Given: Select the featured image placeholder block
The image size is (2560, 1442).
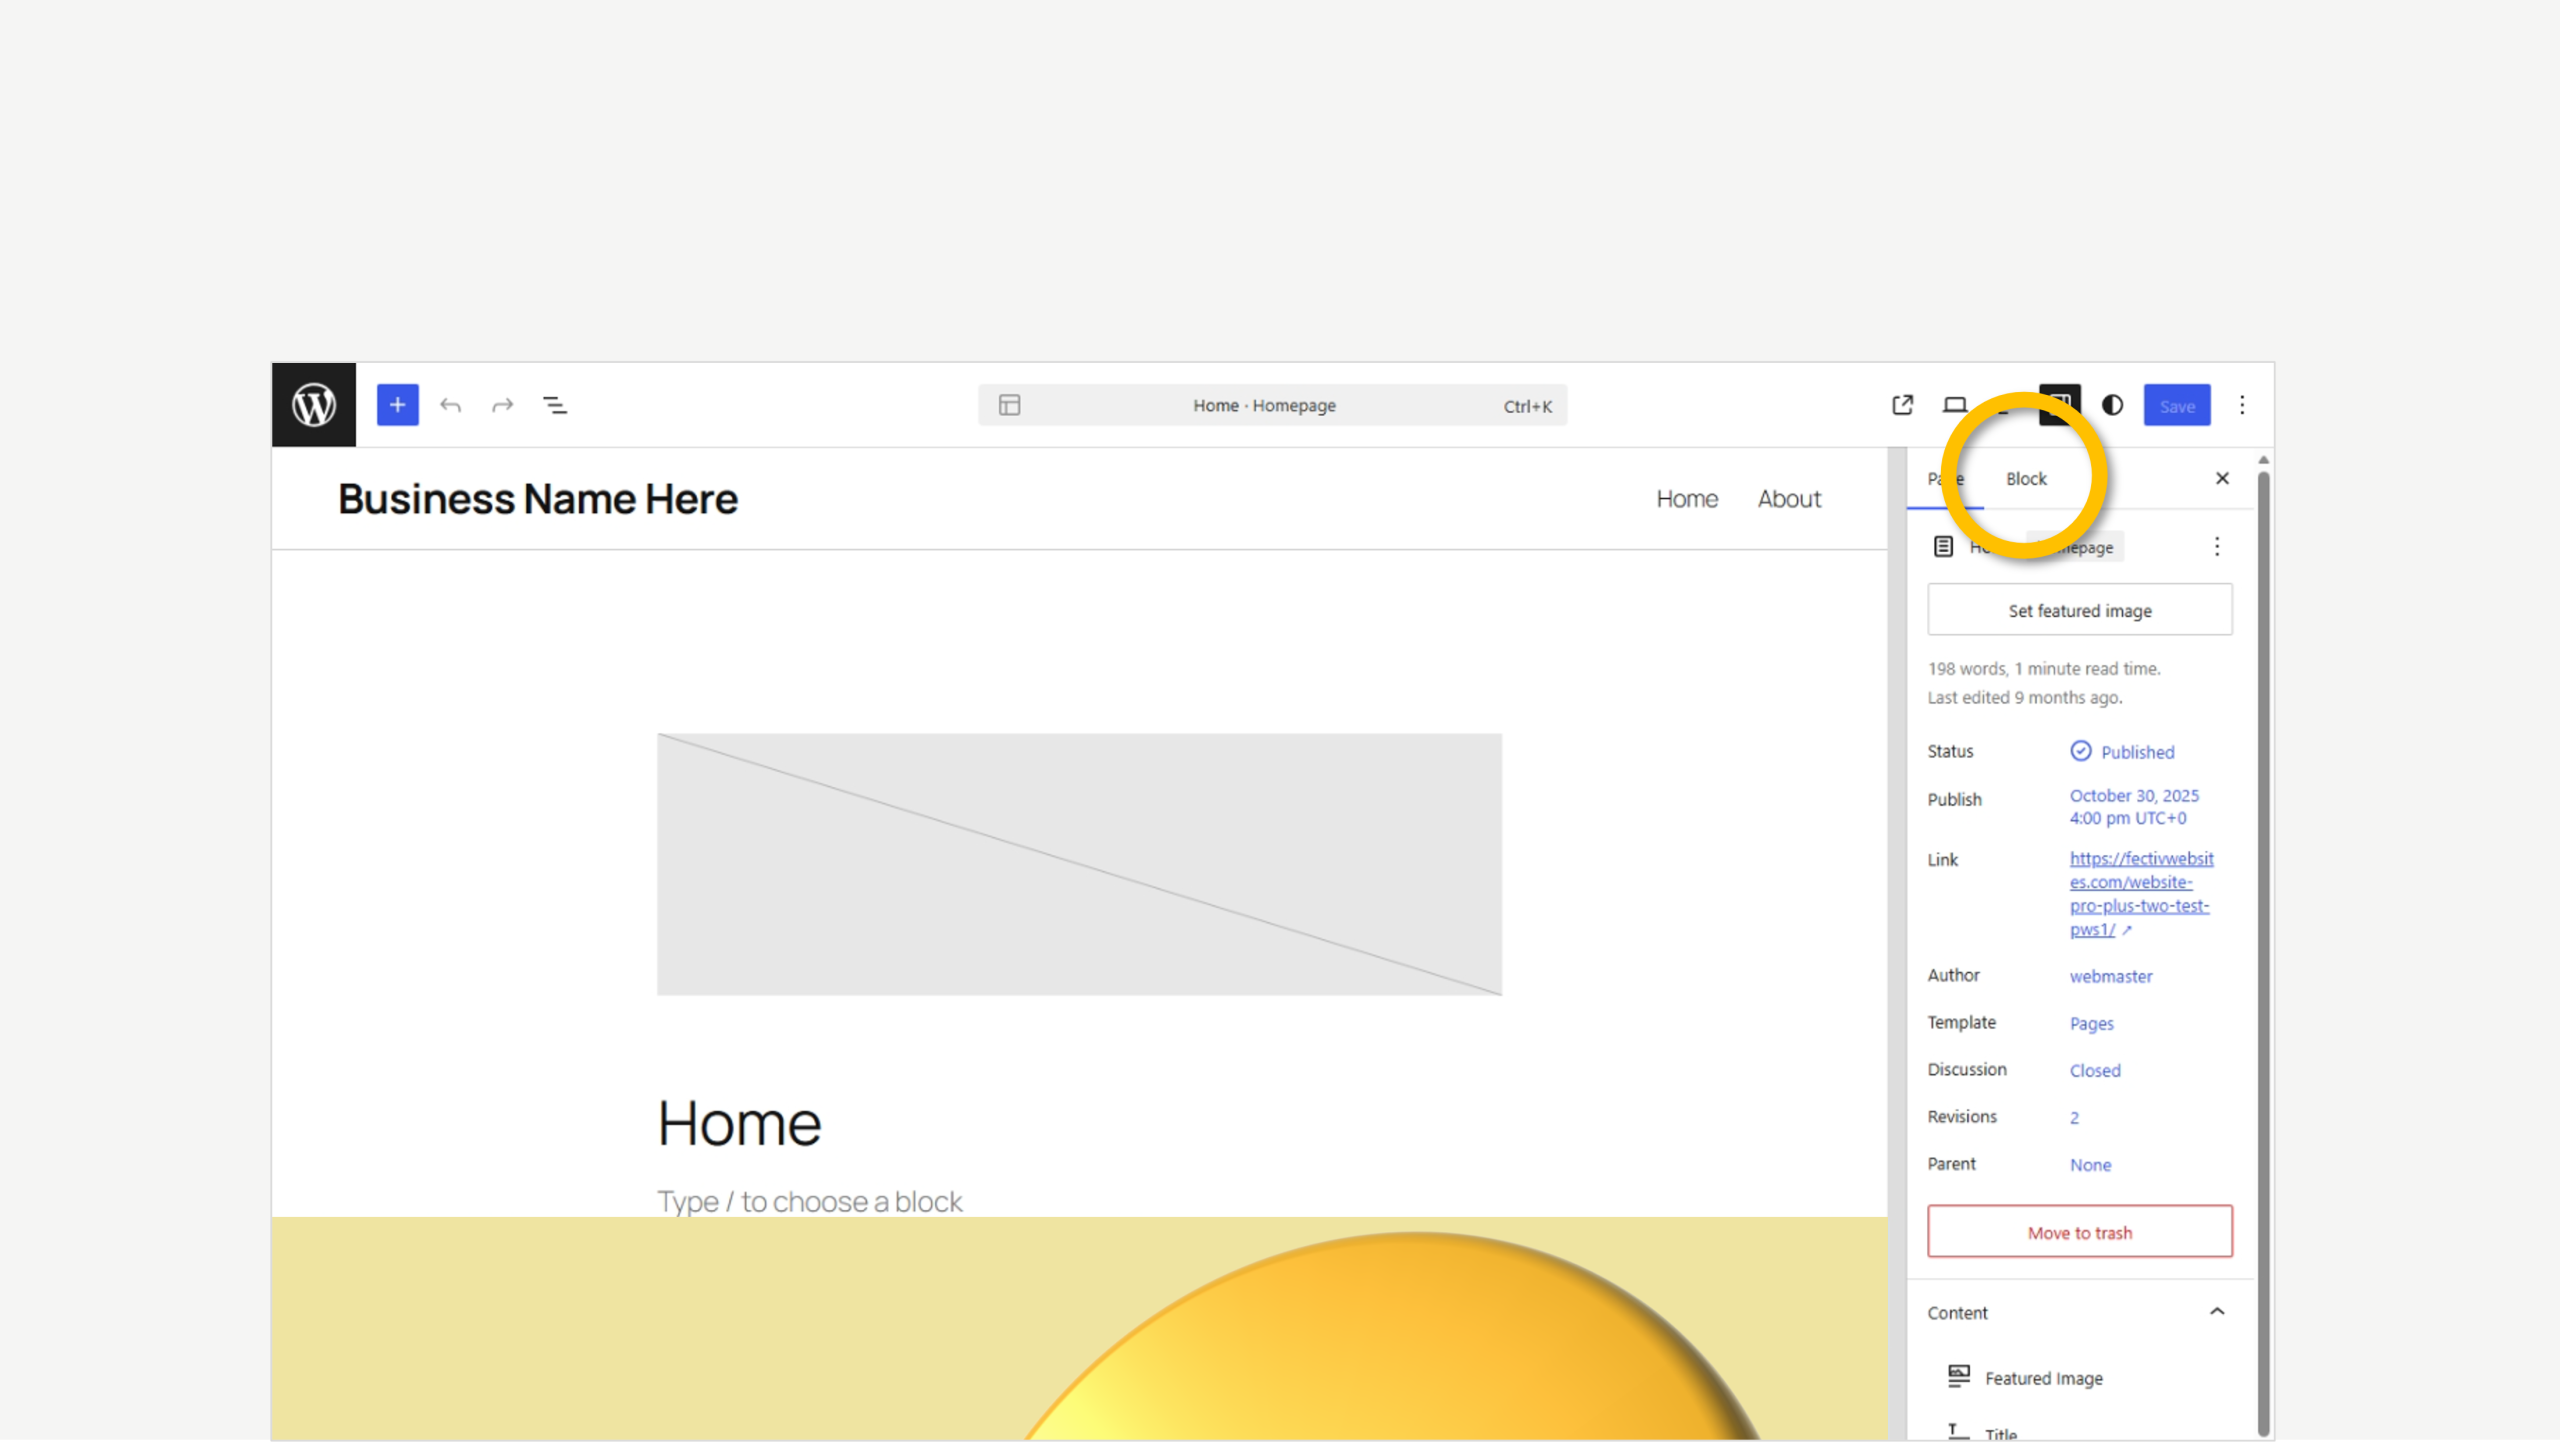Looking at the screenshot, I should point(1079,865).
